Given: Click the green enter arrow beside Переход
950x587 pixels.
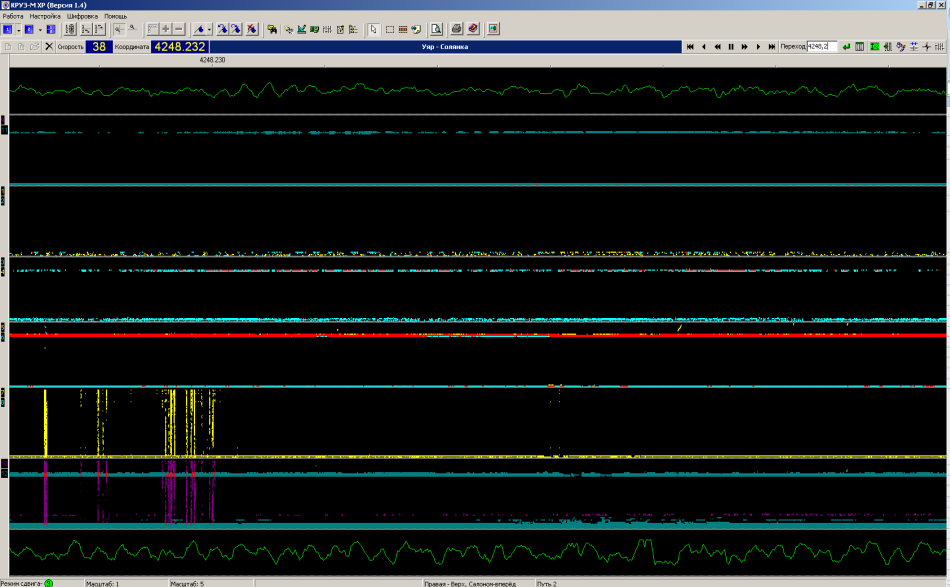Looking at the screenshot, I should click(x=846, y=47).
